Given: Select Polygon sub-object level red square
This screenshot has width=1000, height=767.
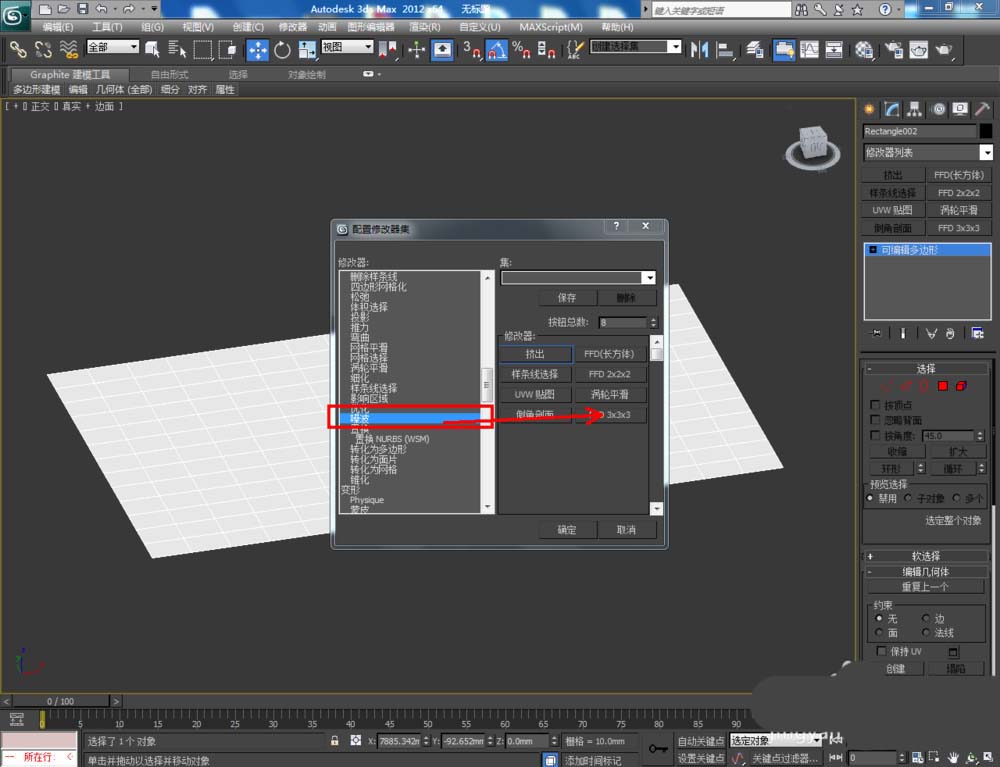Looking at the screenshot, I should [943, 386].
